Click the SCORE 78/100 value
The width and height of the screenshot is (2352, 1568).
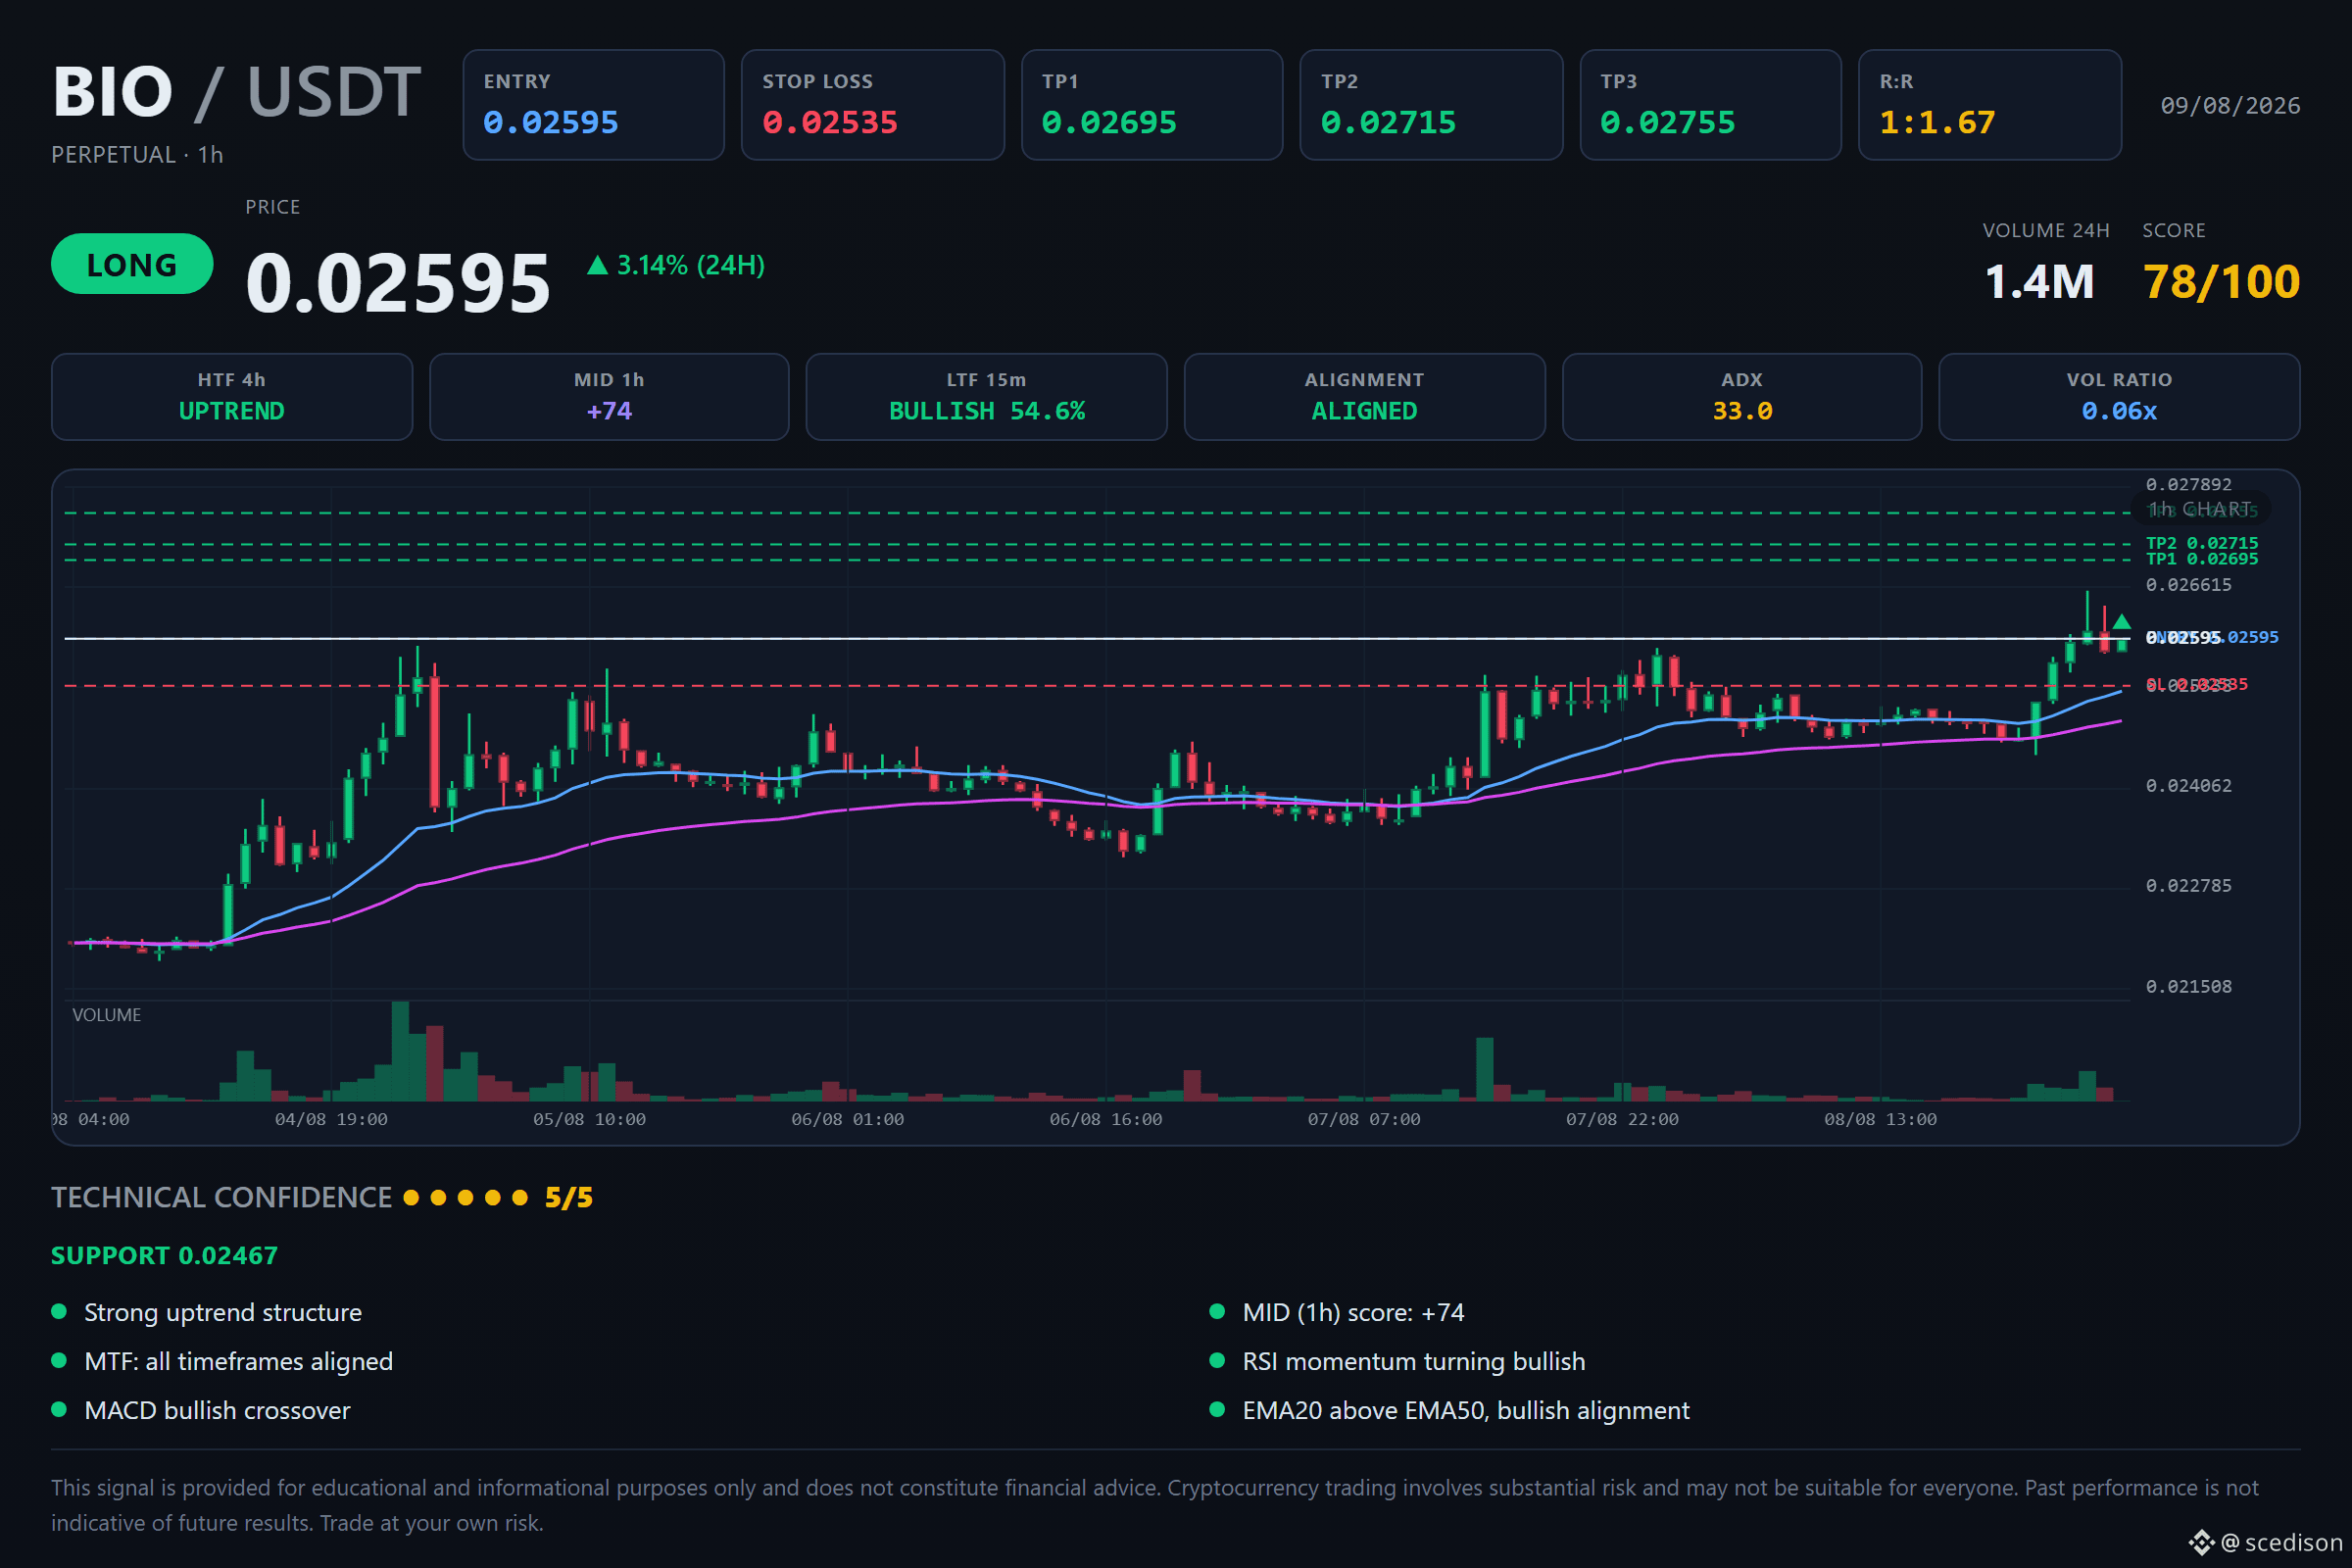tap(2221, 281)
